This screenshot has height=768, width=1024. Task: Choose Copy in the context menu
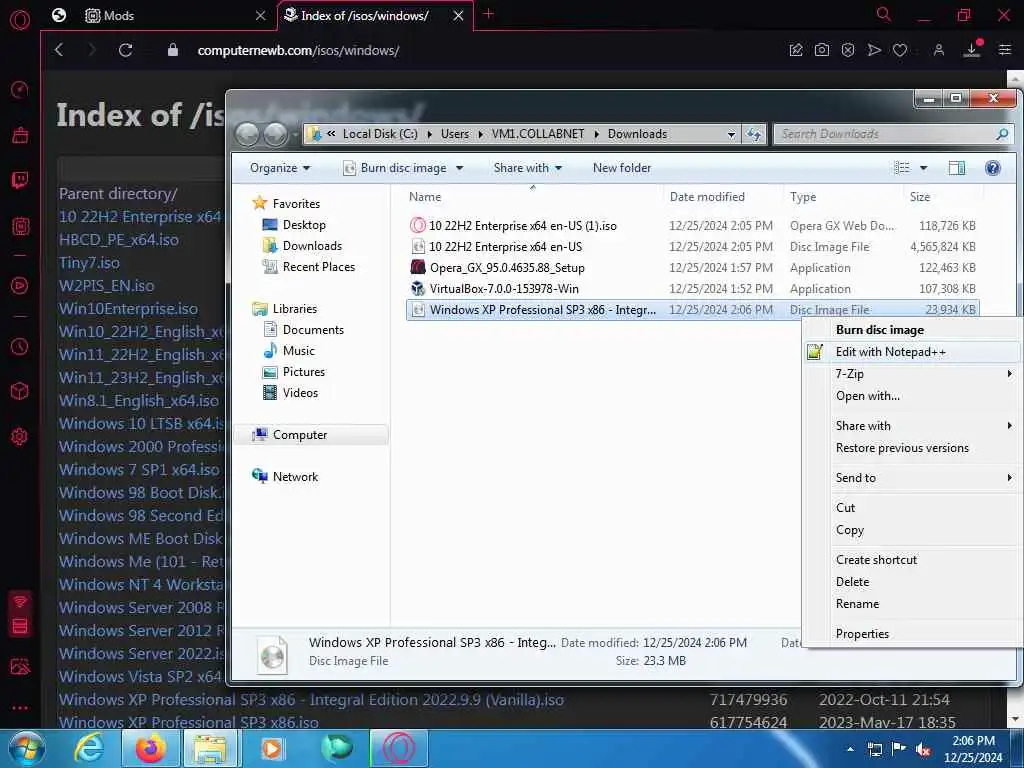tap(912, 530)
